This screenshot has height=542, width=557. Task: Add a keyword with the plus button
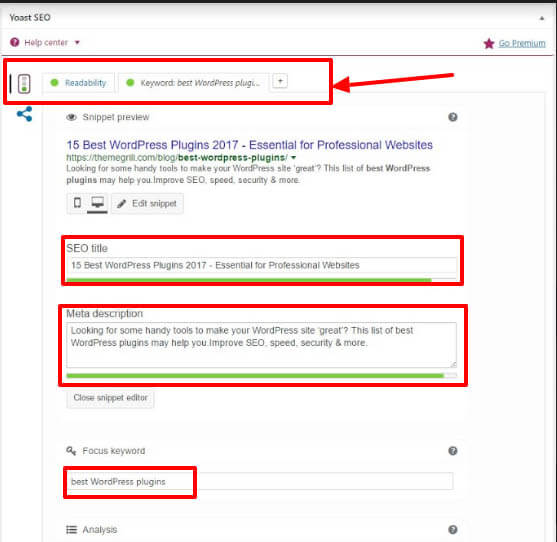(280, 81)
